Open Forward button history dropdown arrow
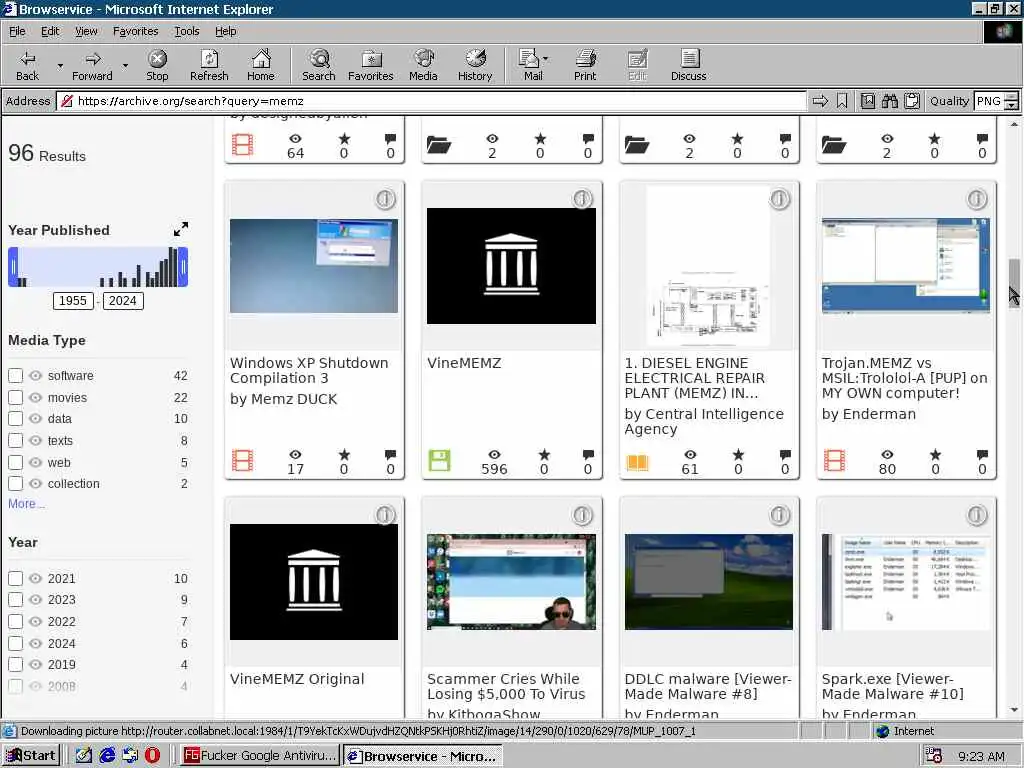Viewport: 1024px width, 768px height. [x=125, y=65]
